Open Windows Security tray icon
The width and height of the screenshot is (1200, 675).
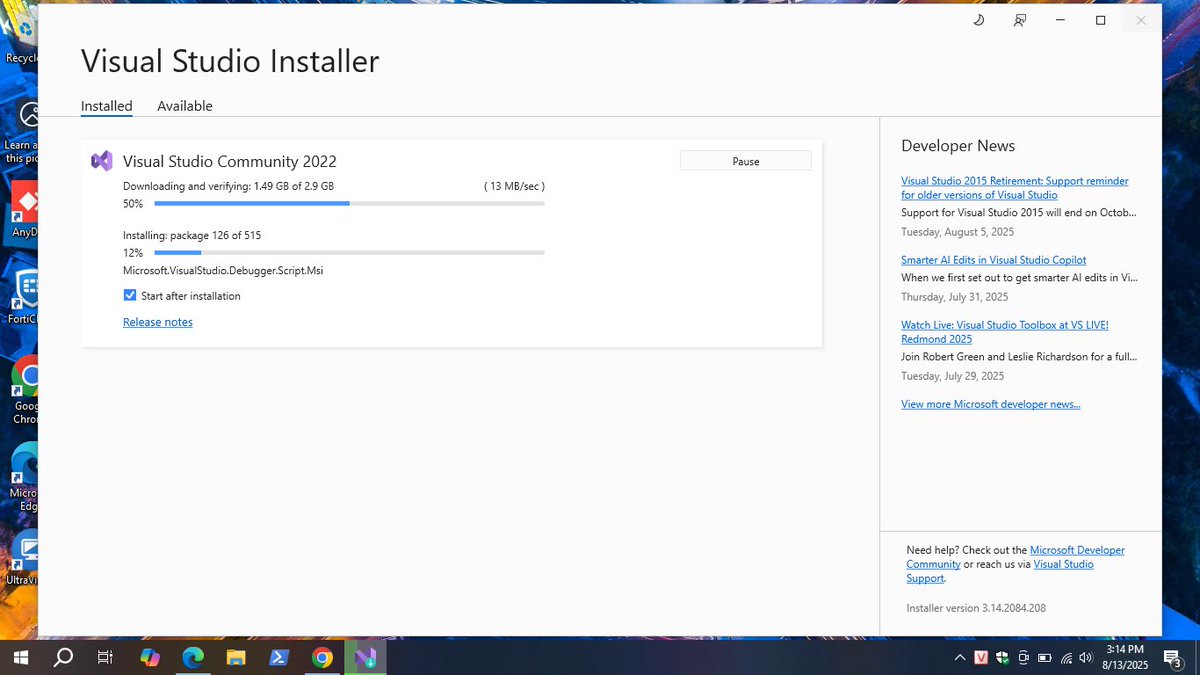pyautogui.click(x=1003, y=657)
